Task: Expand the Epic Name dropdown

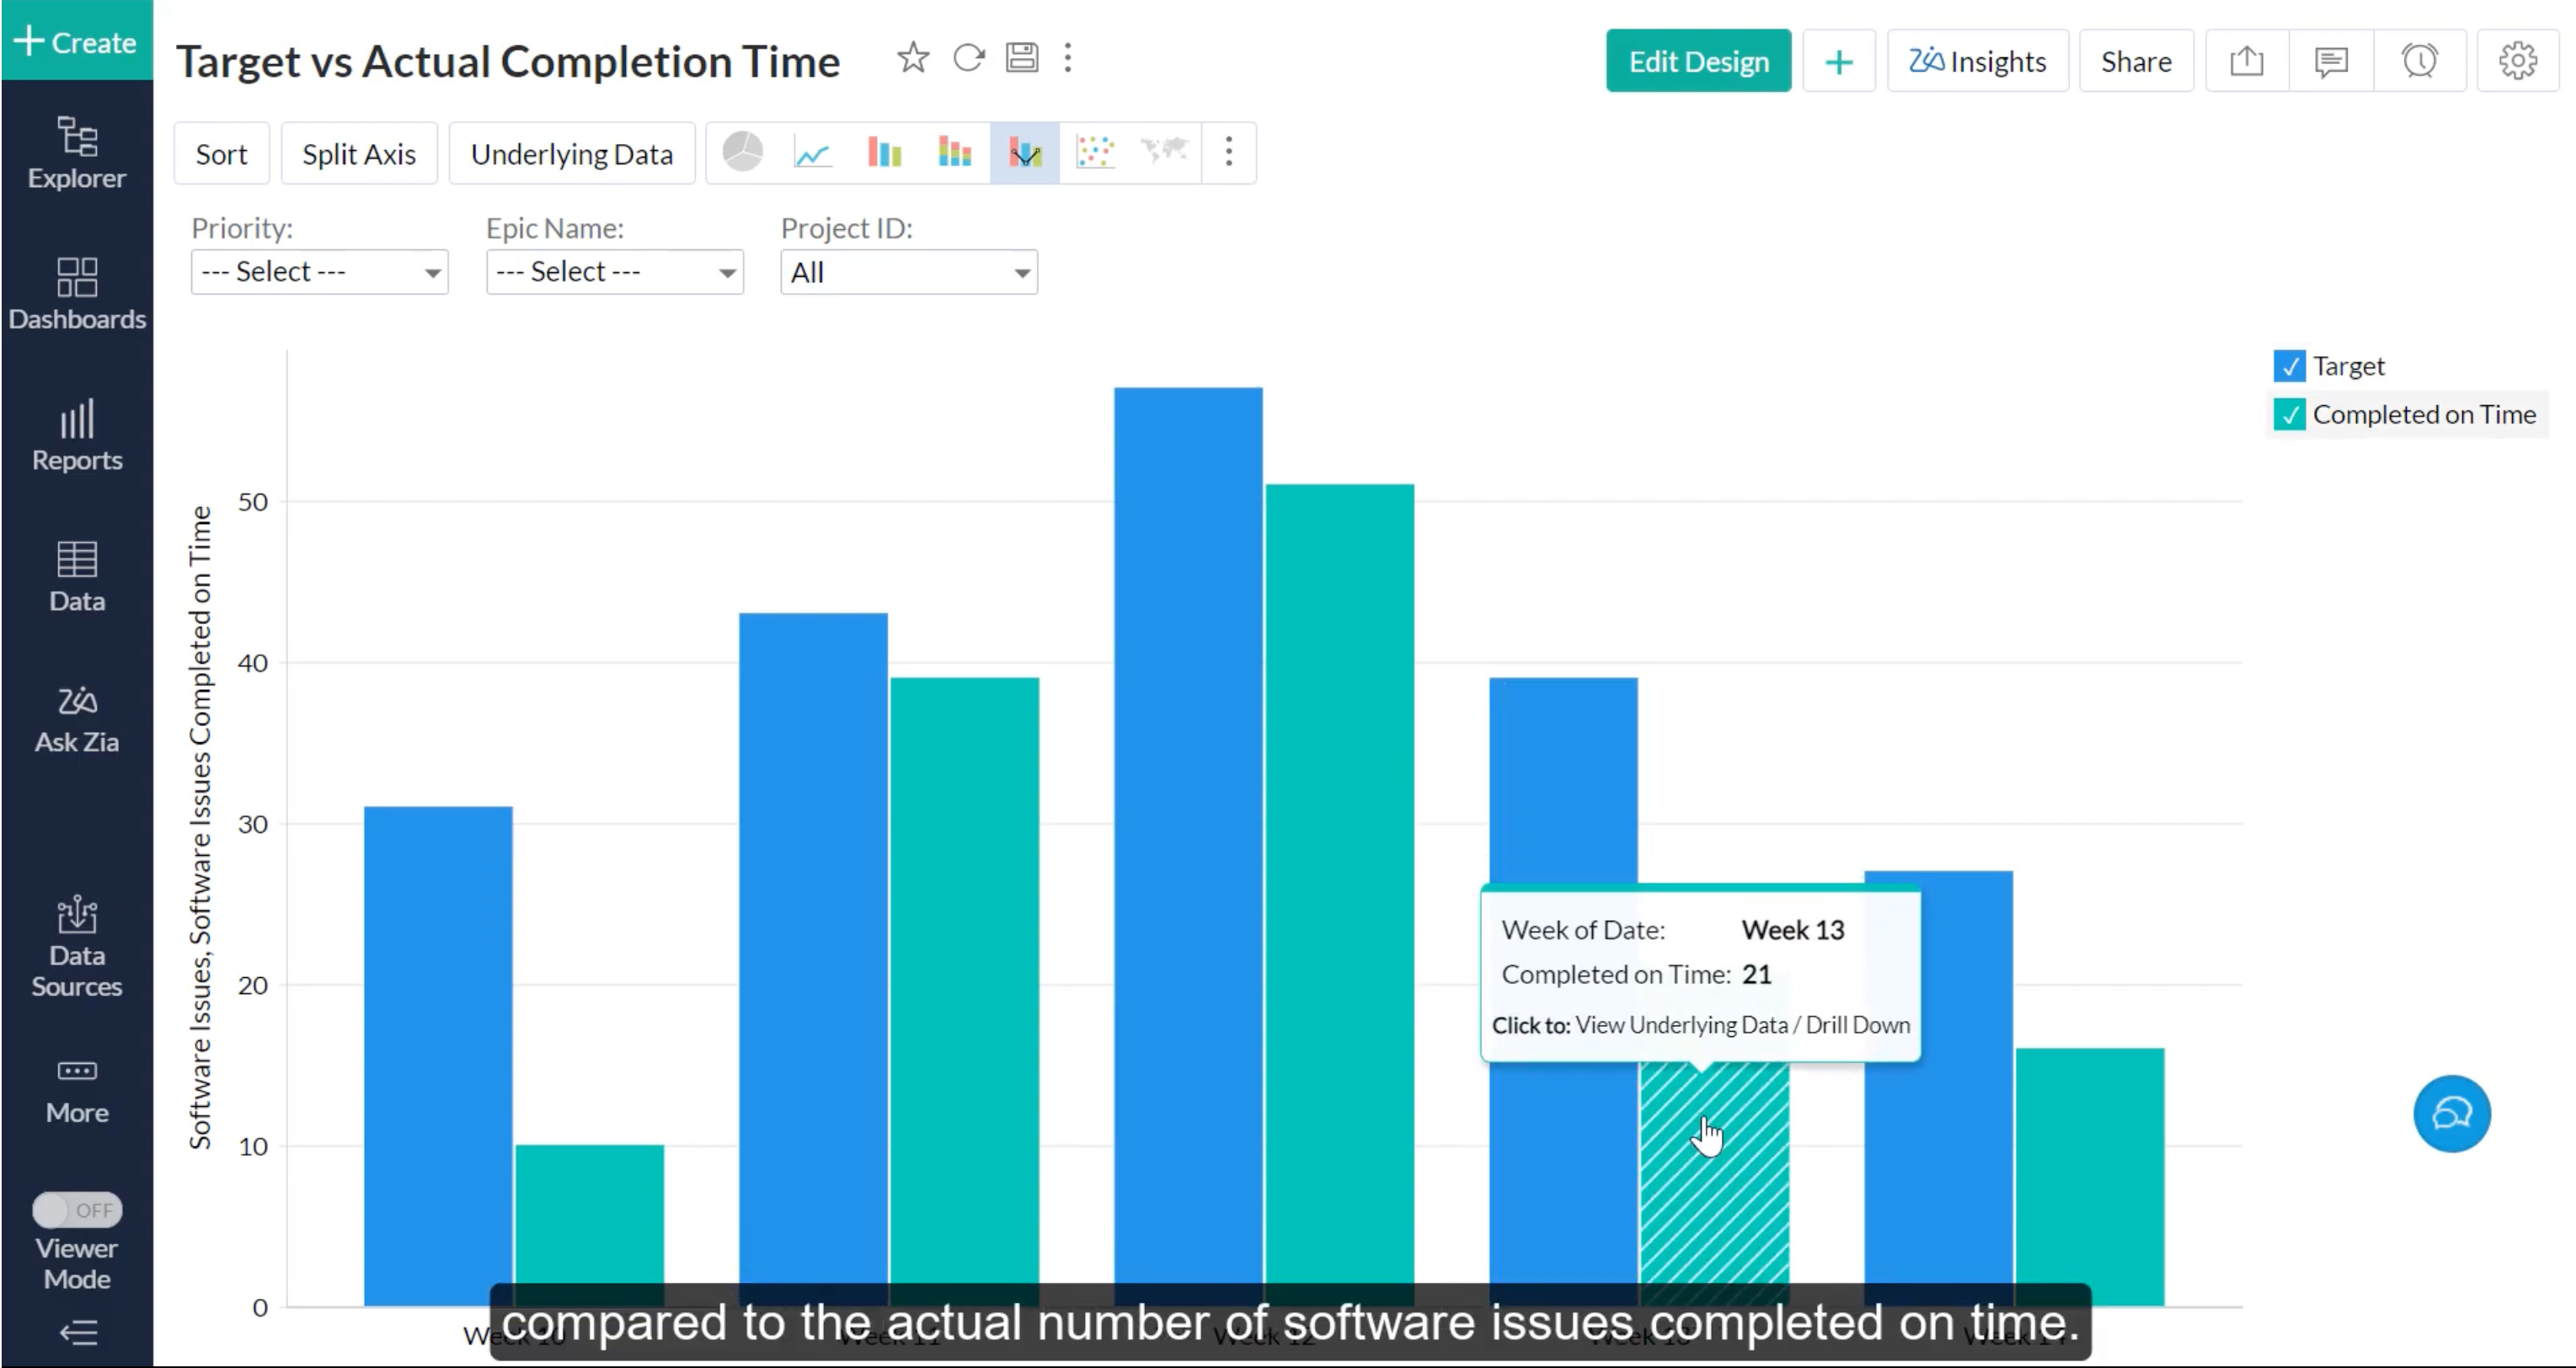Action: coord(614,272)
